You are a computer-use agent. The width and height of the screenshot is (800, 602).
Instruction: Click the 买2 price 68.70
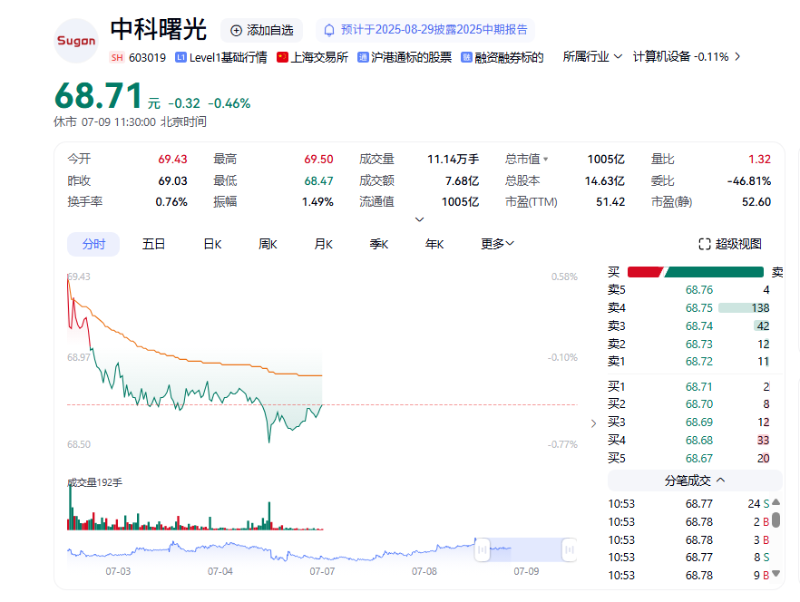pyautogui.click(x=699, y=405)
